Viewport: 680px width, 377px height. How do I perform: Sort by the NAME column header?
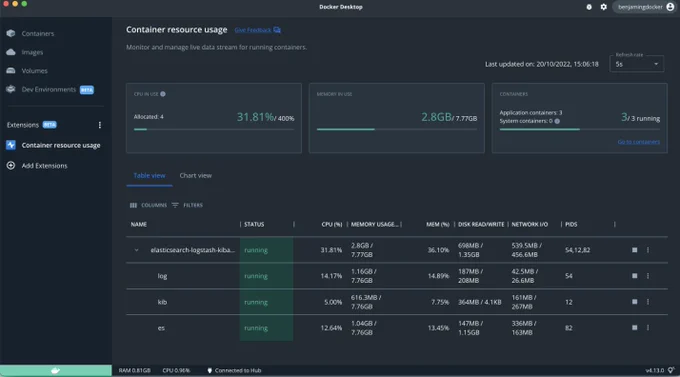pos(139,224)
